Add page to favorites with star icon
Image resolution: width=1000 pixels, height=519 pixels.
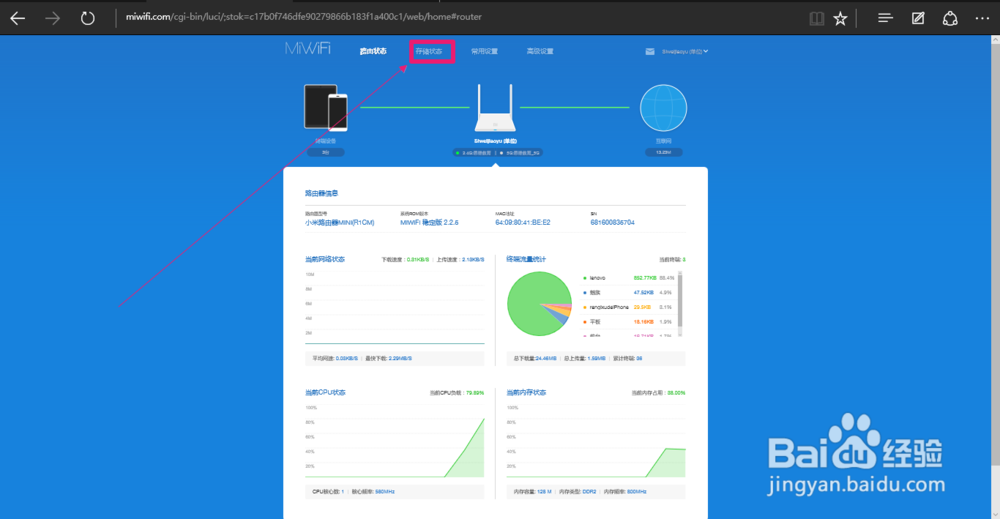pos(841,18)
